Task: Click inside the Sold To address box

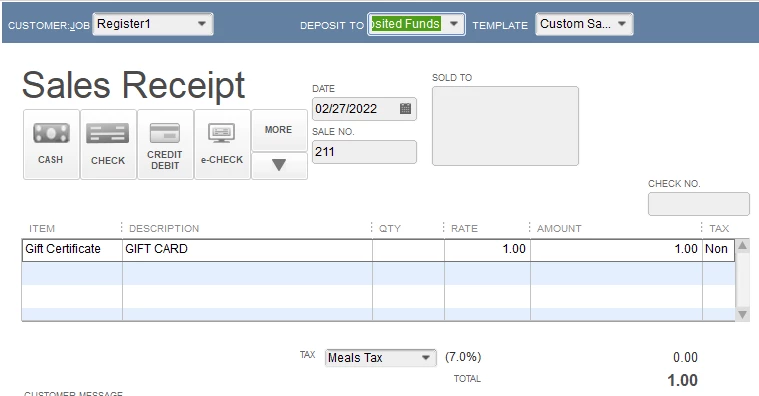Action: click(x=505, y=126)
